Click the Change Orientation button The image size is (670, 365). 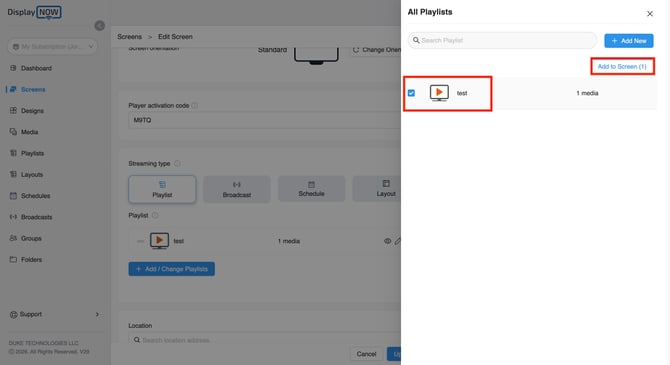click(x=376, y=50)
